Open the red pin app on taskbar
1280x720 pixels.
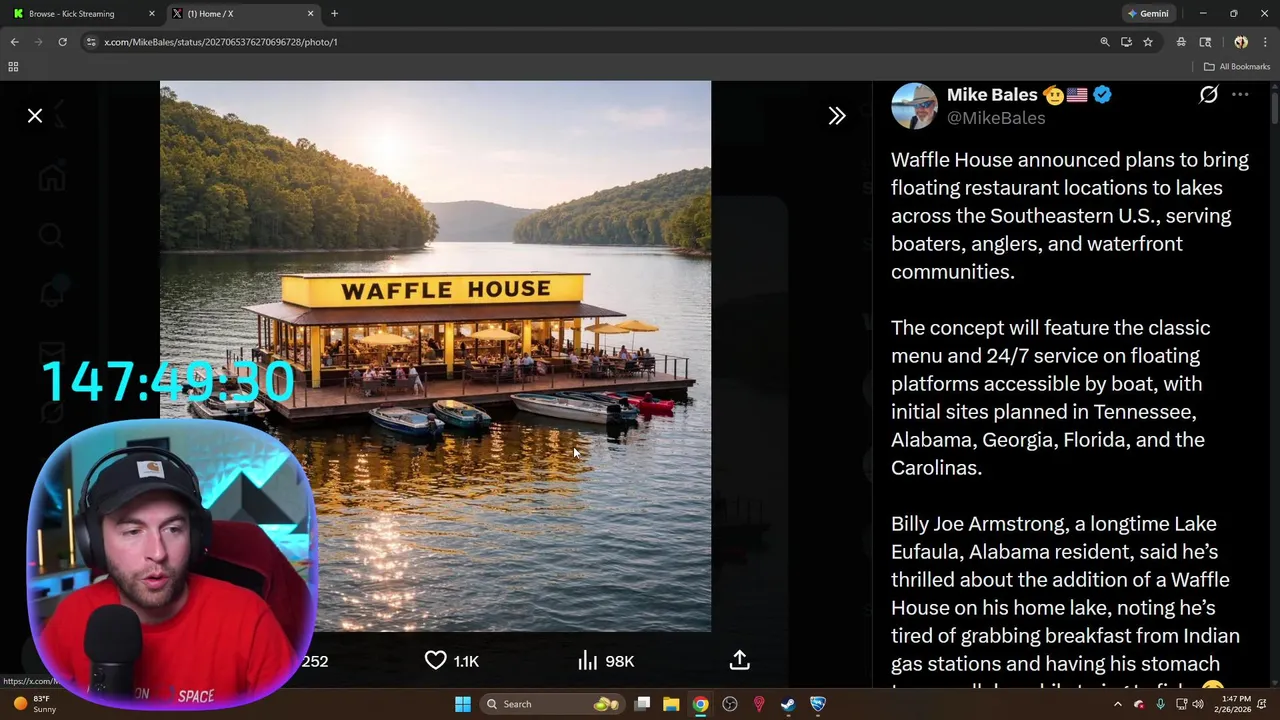click(759, 704)
